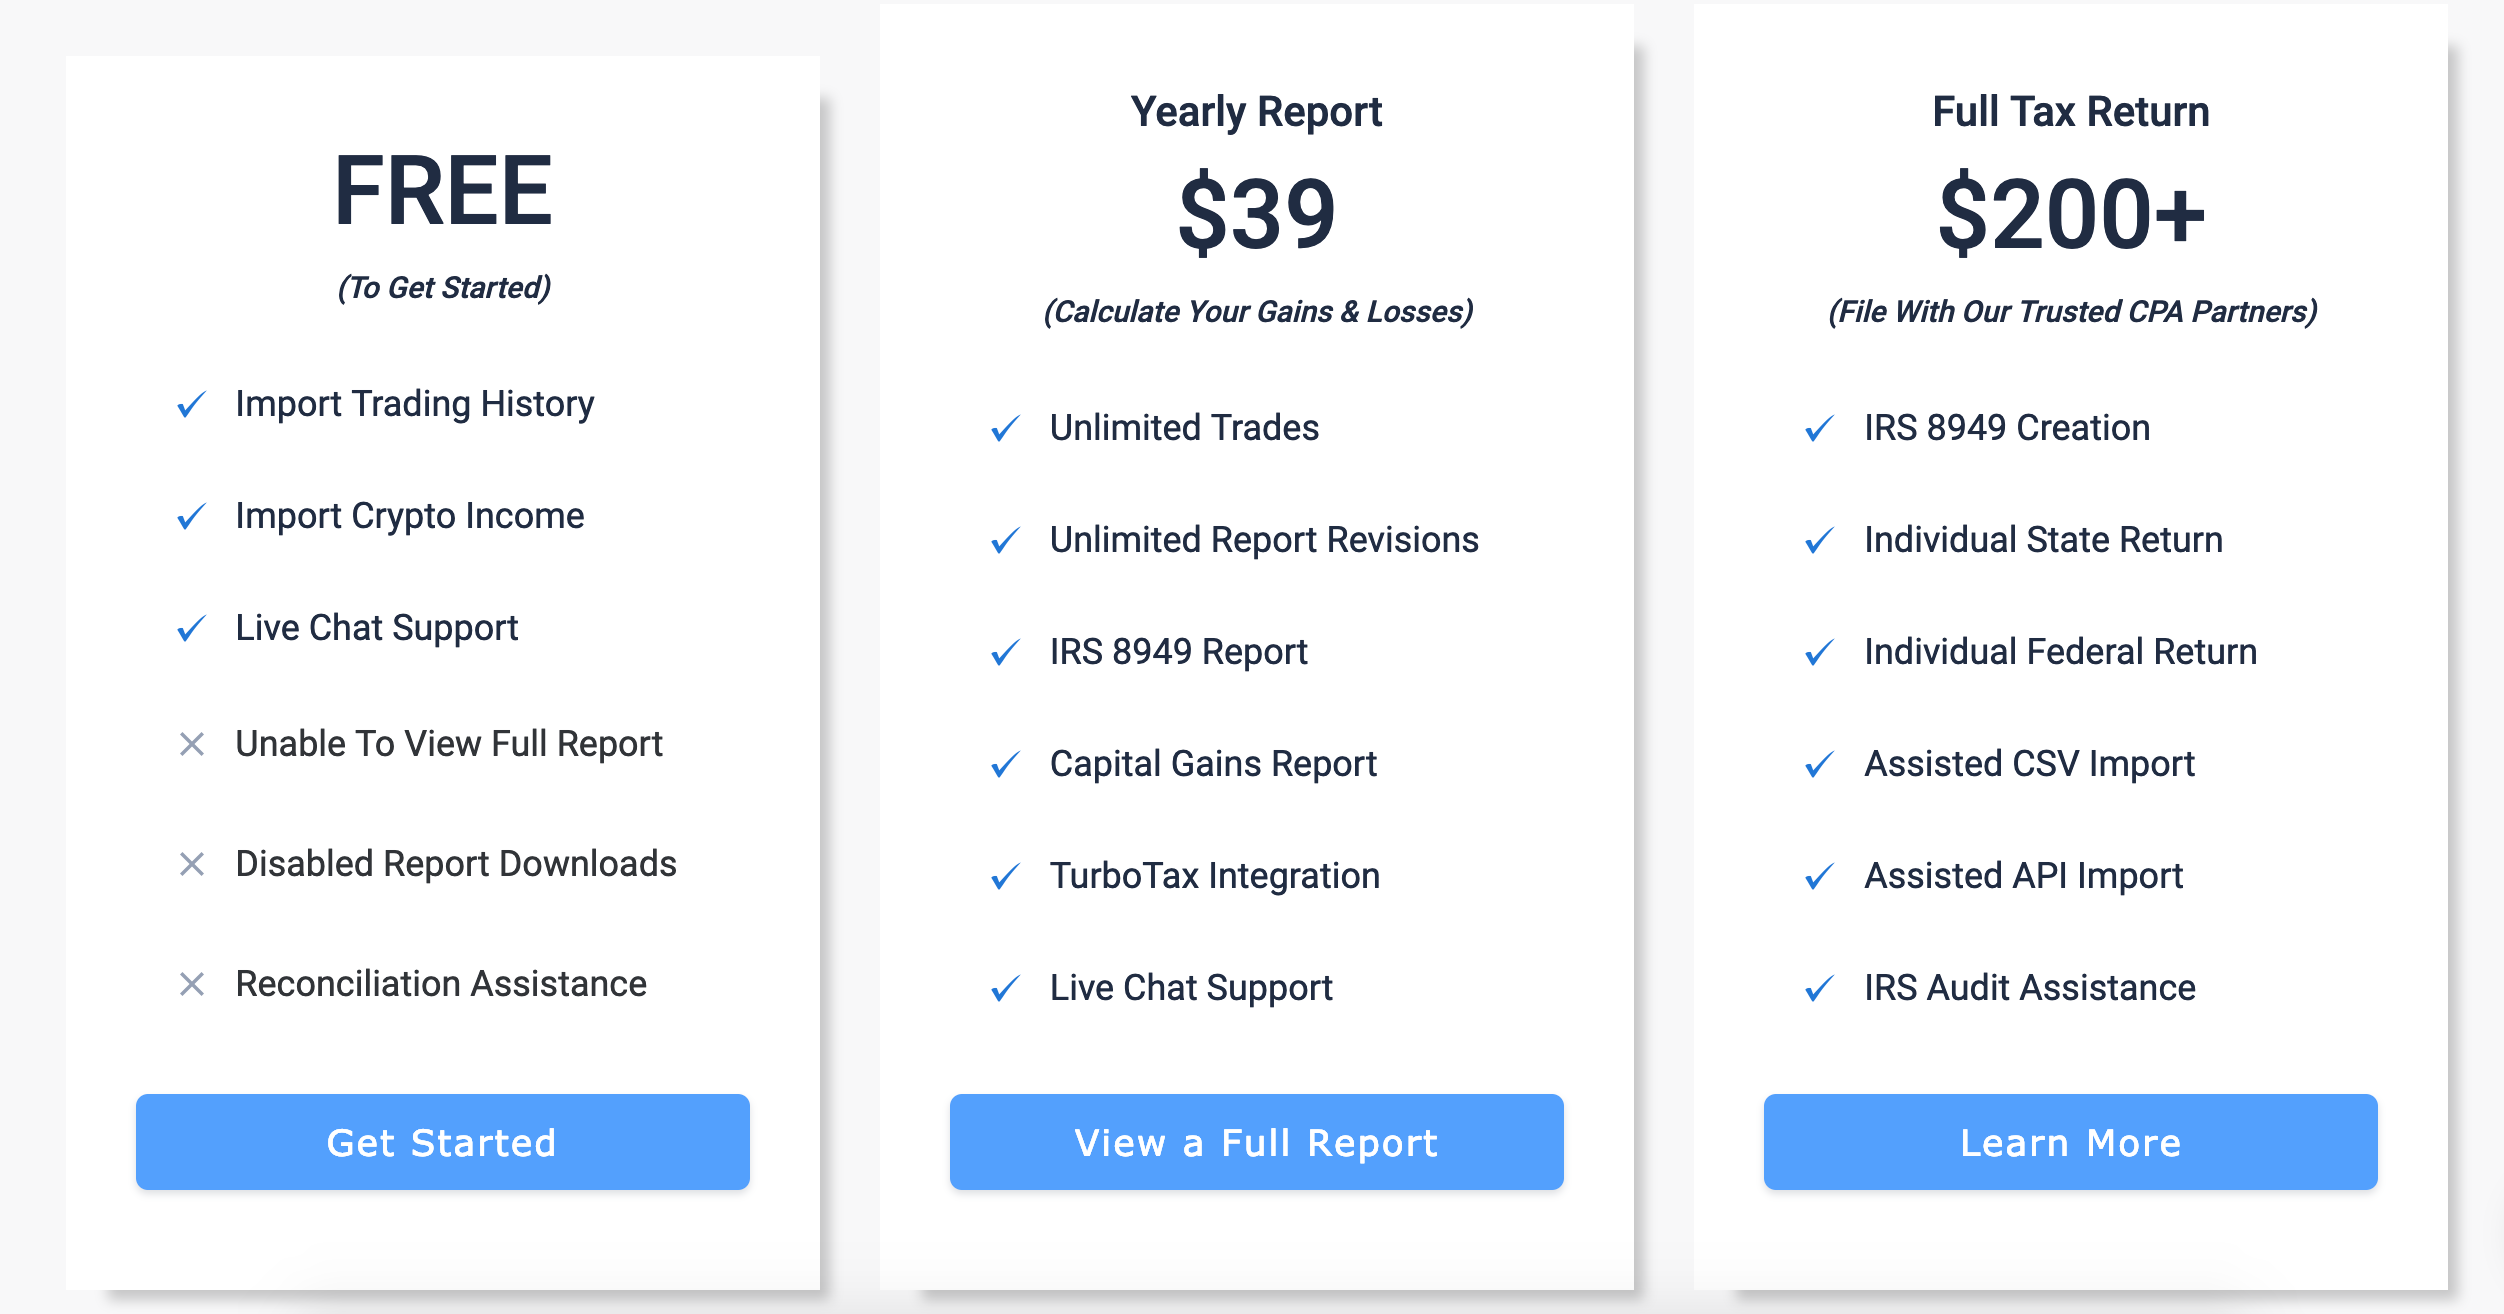
Task: Click checkmark next to IRS Audit Assistance
Action: pyautogui.click(x=1819, y=989)
